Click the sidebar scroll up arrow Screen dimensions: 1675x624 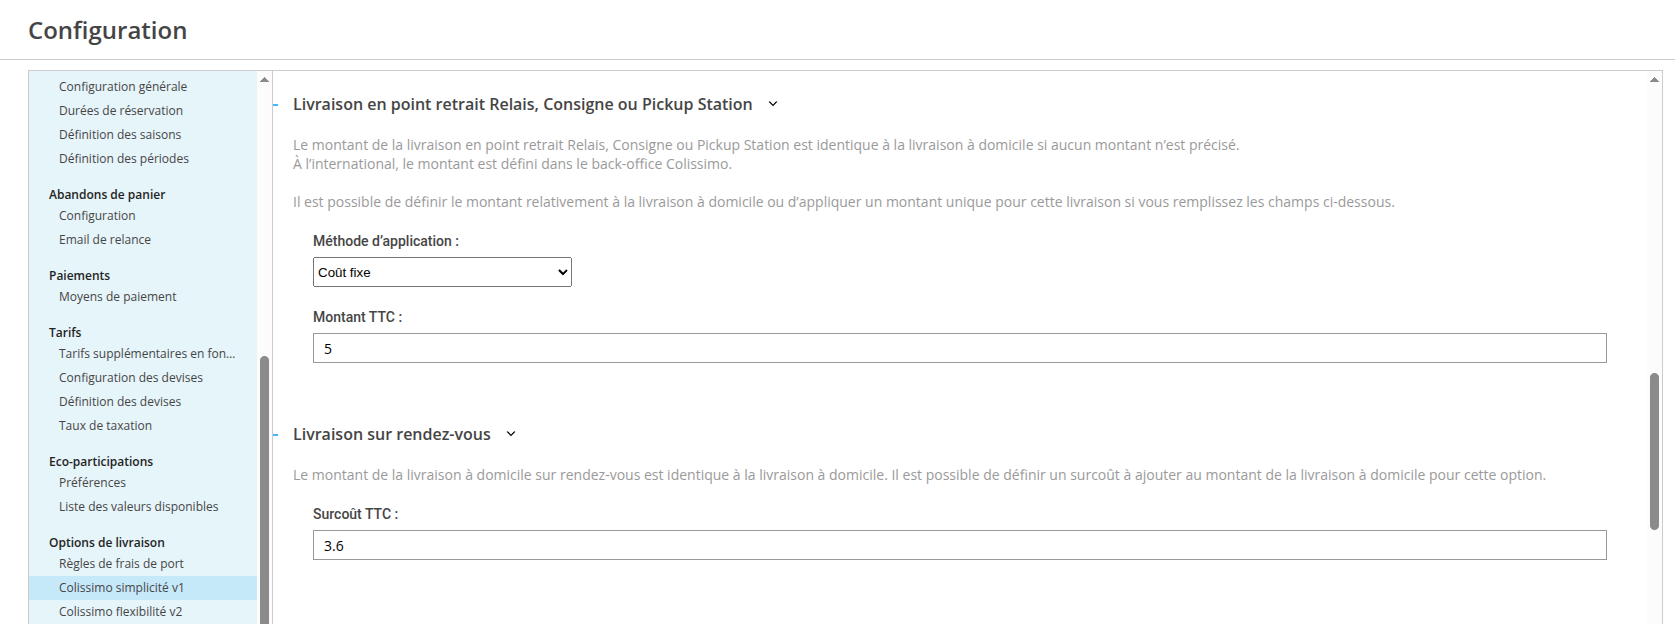coord(264,79)
